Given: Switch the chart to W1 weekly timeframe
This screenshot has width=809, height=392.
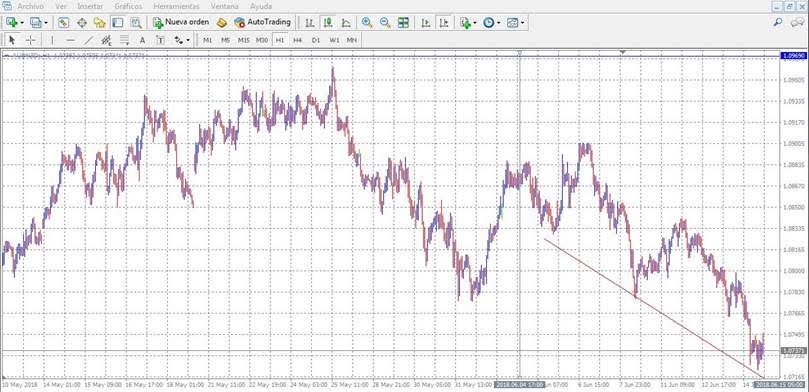Looking at the screenshot, I should (x=334, y=40).
